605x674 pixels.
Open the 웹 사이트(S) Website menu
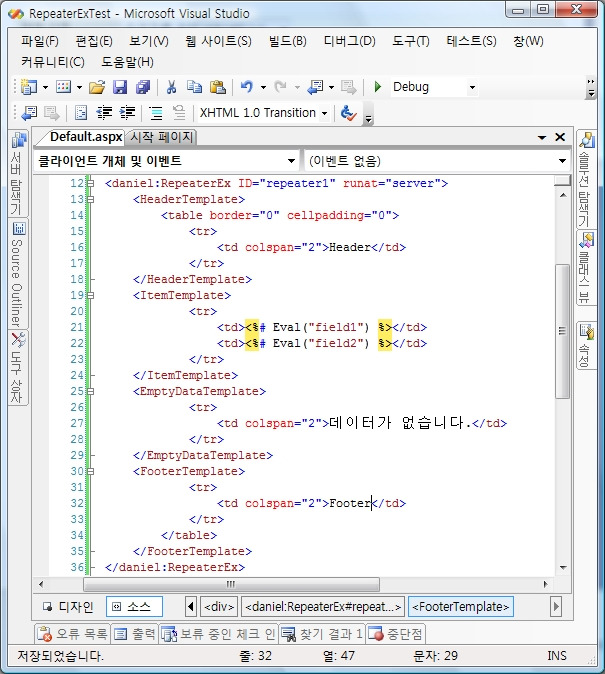(x=218, y=41)
